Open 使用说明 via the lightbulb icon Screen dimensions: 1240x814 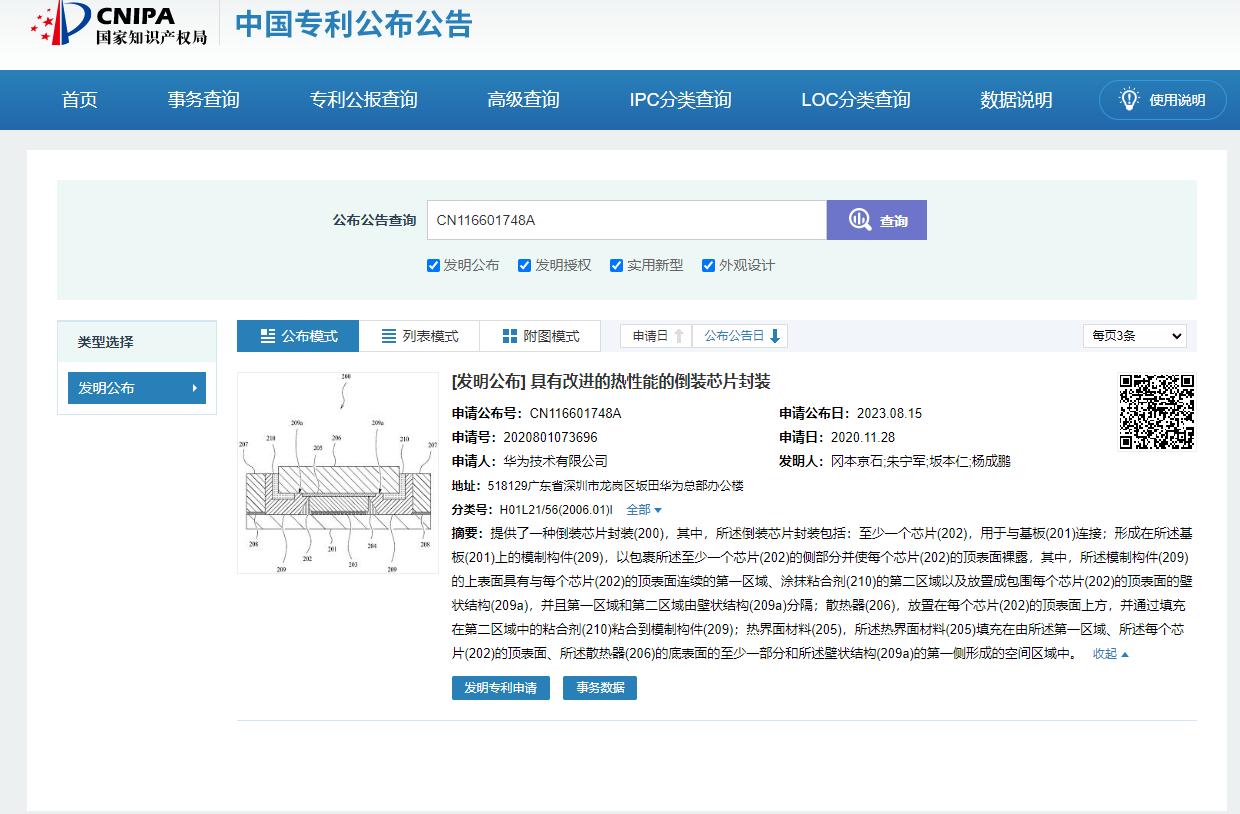[1129, 100]
